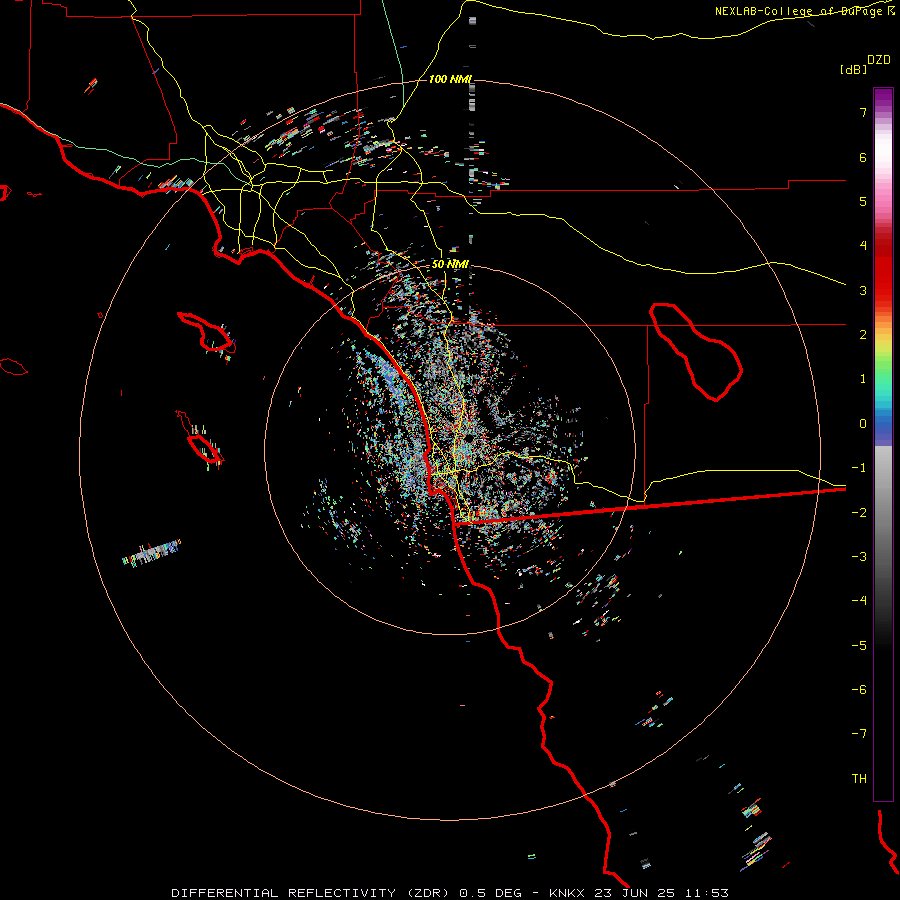
Task: Click the 6 value on color scale
Action: tap(863, 157)
